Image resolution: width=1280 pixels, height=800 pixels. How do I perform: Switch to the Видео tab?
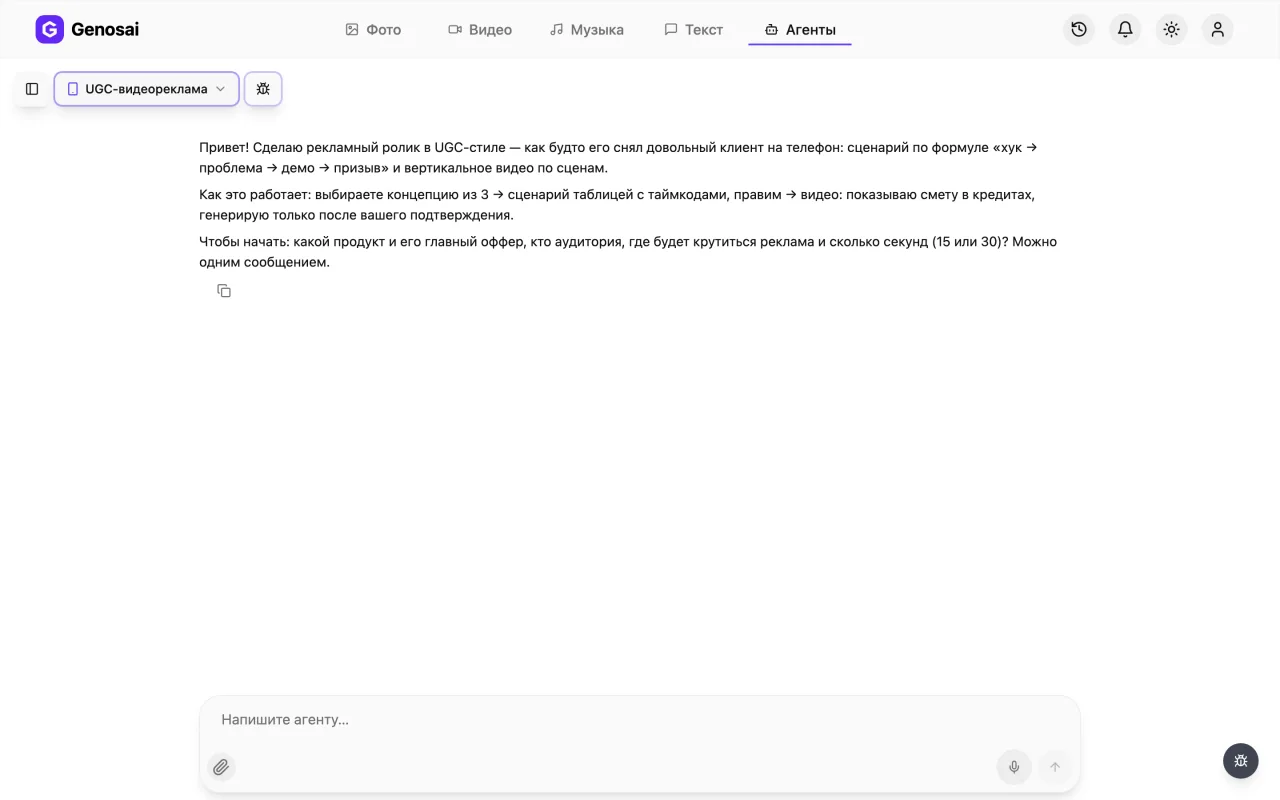click(x=480, y=30)
